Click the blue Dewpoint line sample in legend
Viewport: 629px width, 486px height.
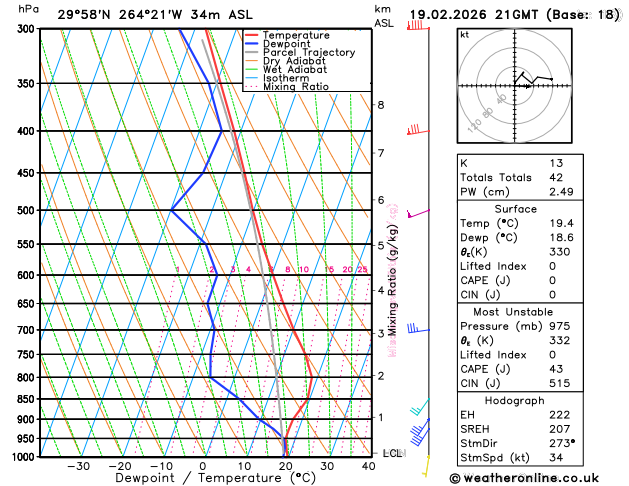click(252, 44)
